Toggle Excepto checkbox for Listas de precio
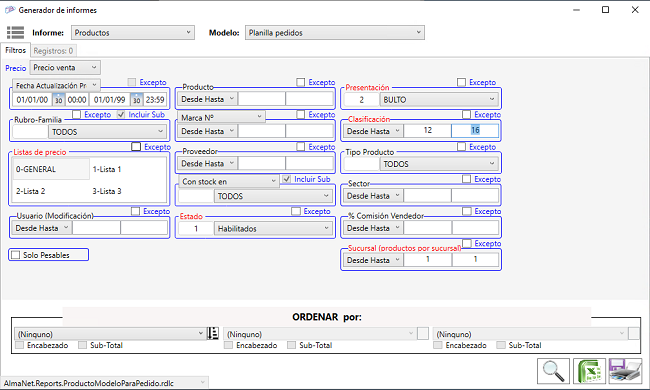The image size is (650, 390). coord(136,147)
